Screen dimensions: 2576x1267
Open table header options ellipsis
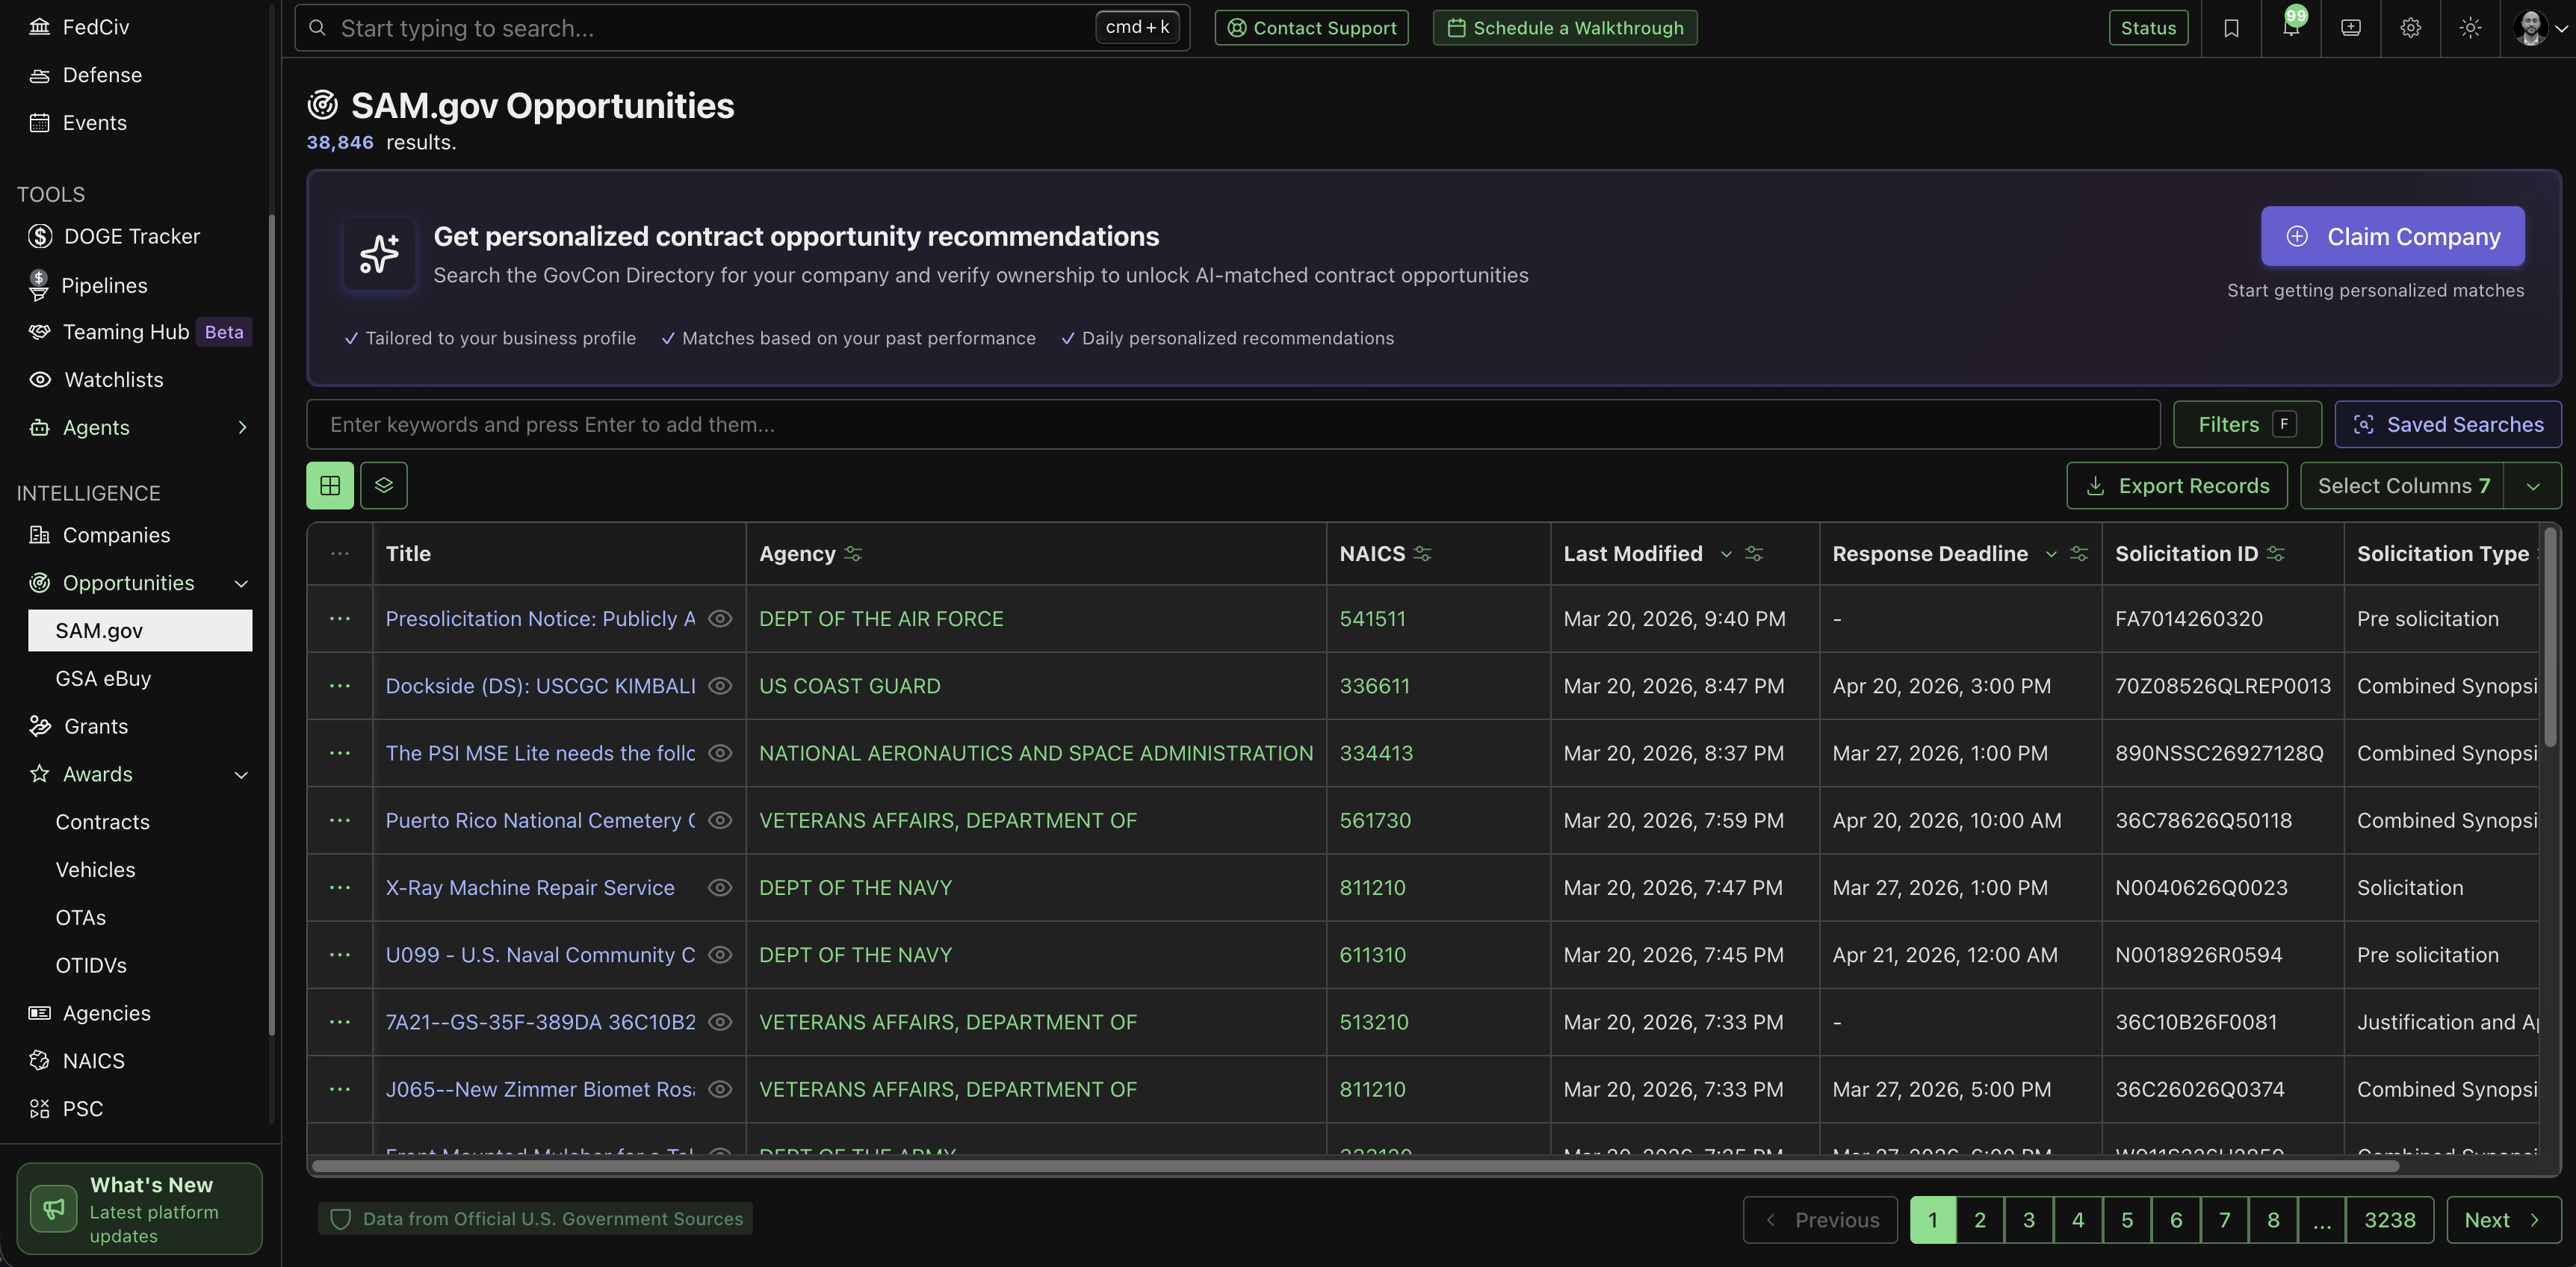tap(340, 554)
